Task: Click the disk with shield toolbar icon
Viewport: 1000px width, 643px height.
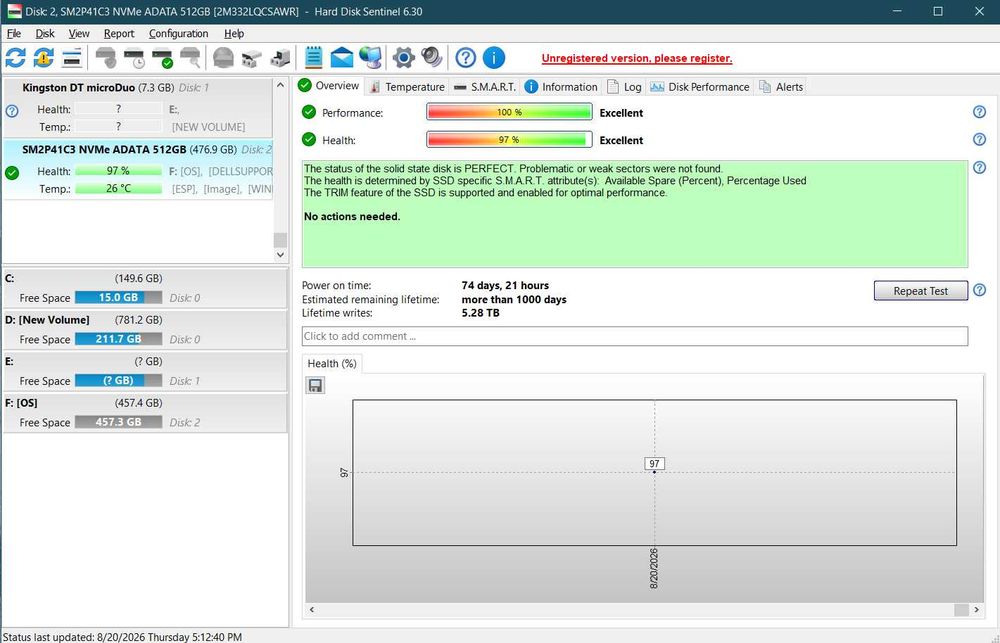Action: 106,58
